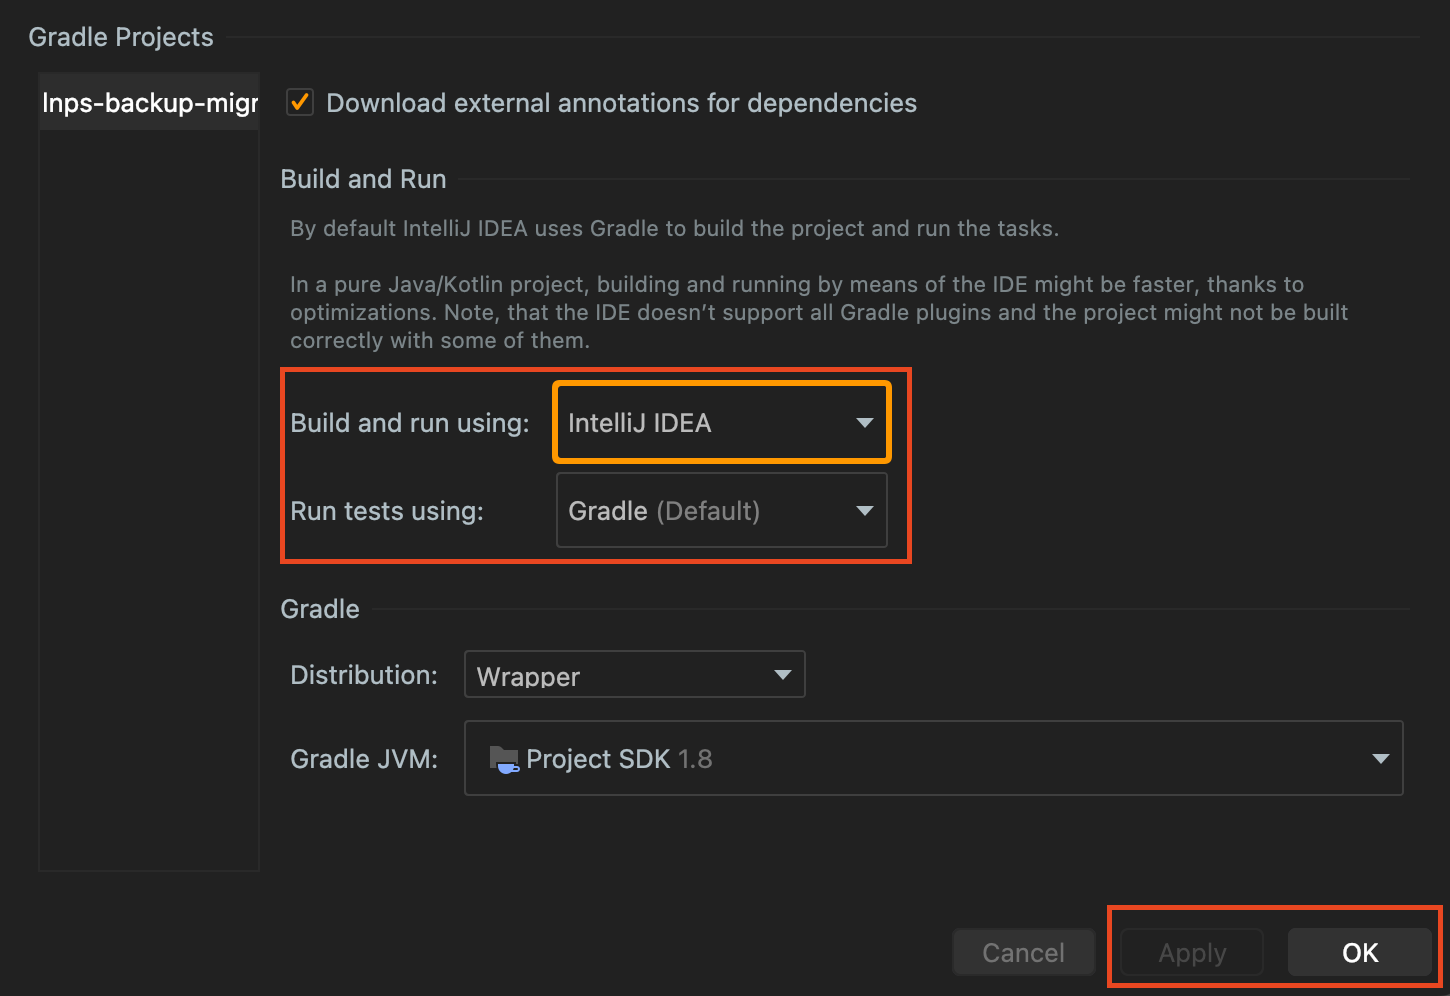Select the lnps-backup-migr project in list
Screen dimensions: 1450x996
tap(150, 103)
